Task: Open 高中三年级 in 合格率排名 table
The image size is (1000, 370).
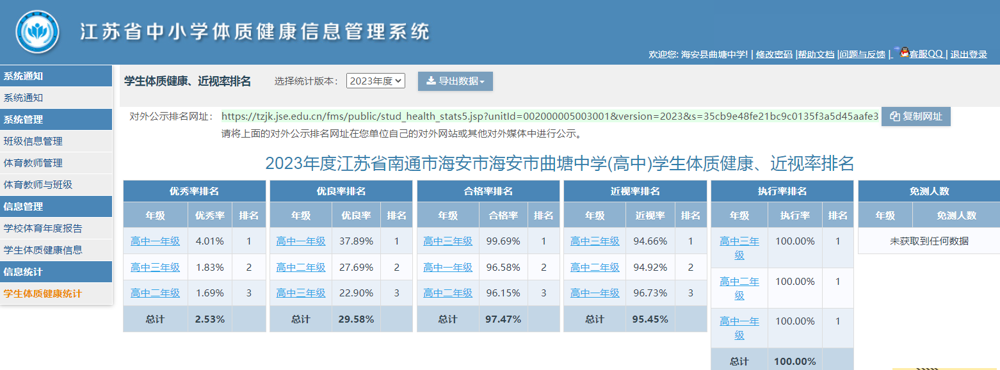Action: coord(448,241)
